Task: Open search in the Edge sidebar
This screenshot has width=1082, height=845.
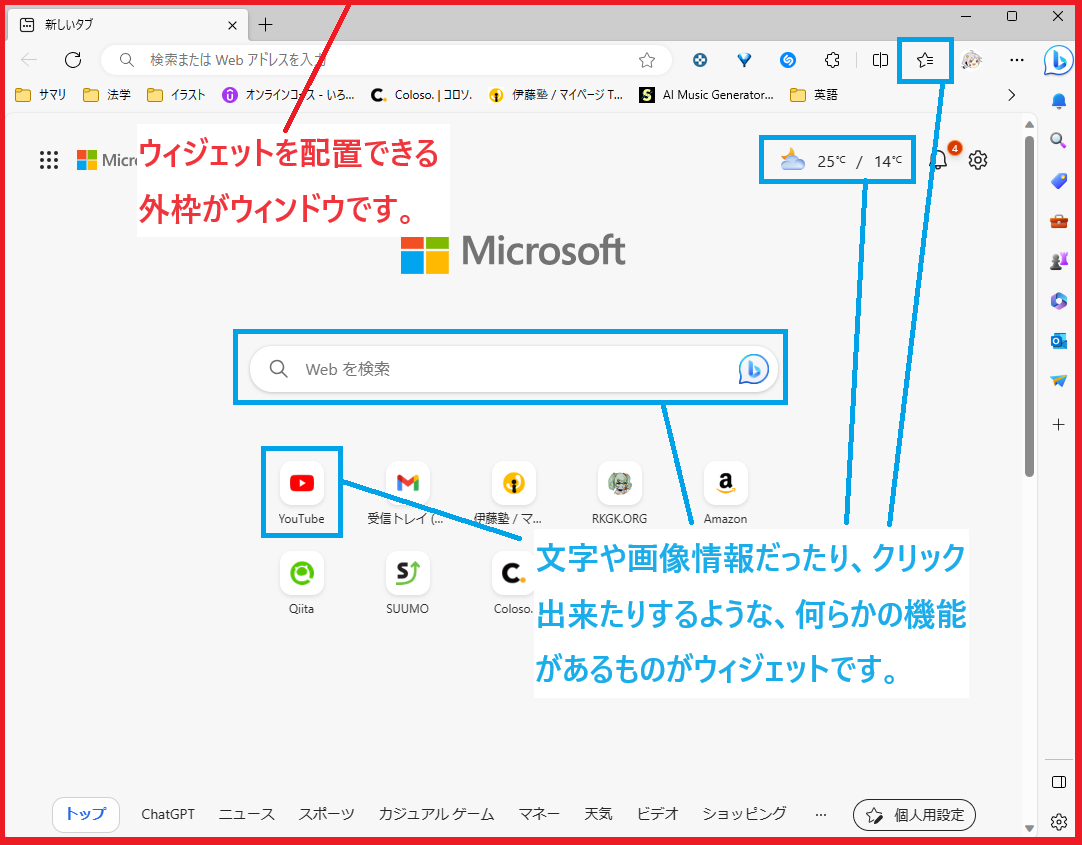Action: (x=1058, y=141)
